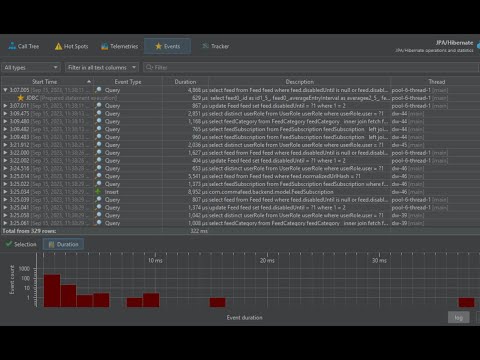Expand the 3:09.475 event row
Viewport: 480px width, 360px height.
pos(5,114)
